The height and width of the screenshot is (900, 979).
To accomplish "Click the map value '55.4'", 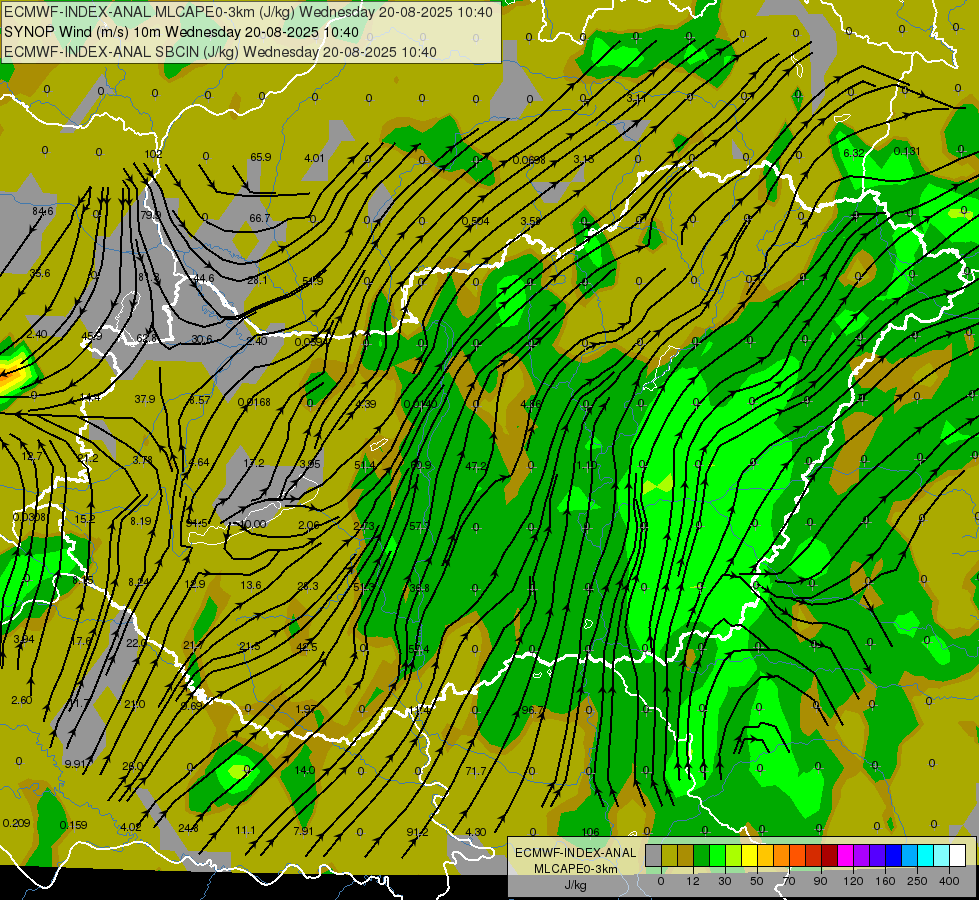I will (418, 649).
